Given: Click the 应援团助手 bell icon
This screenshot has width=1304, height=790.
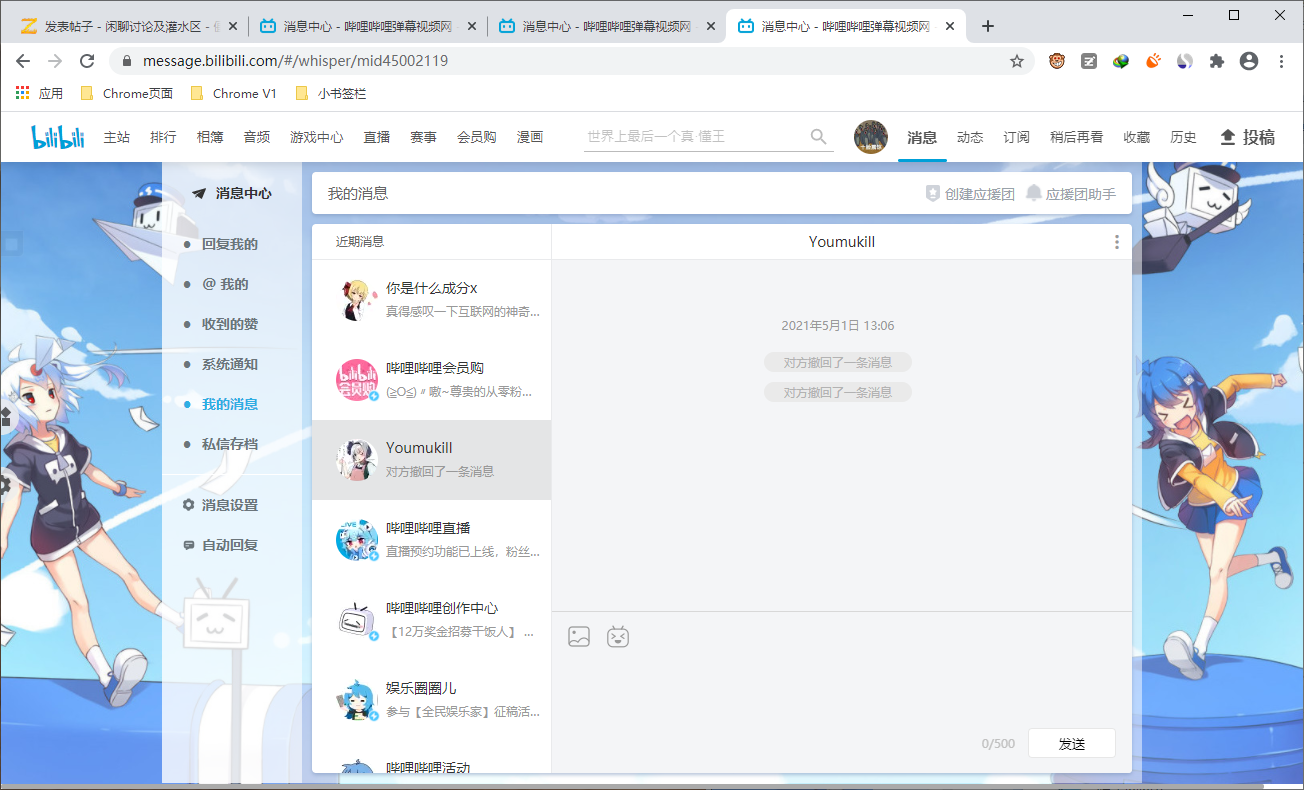Looking at the screenshot, I should tap(1033, 193).
